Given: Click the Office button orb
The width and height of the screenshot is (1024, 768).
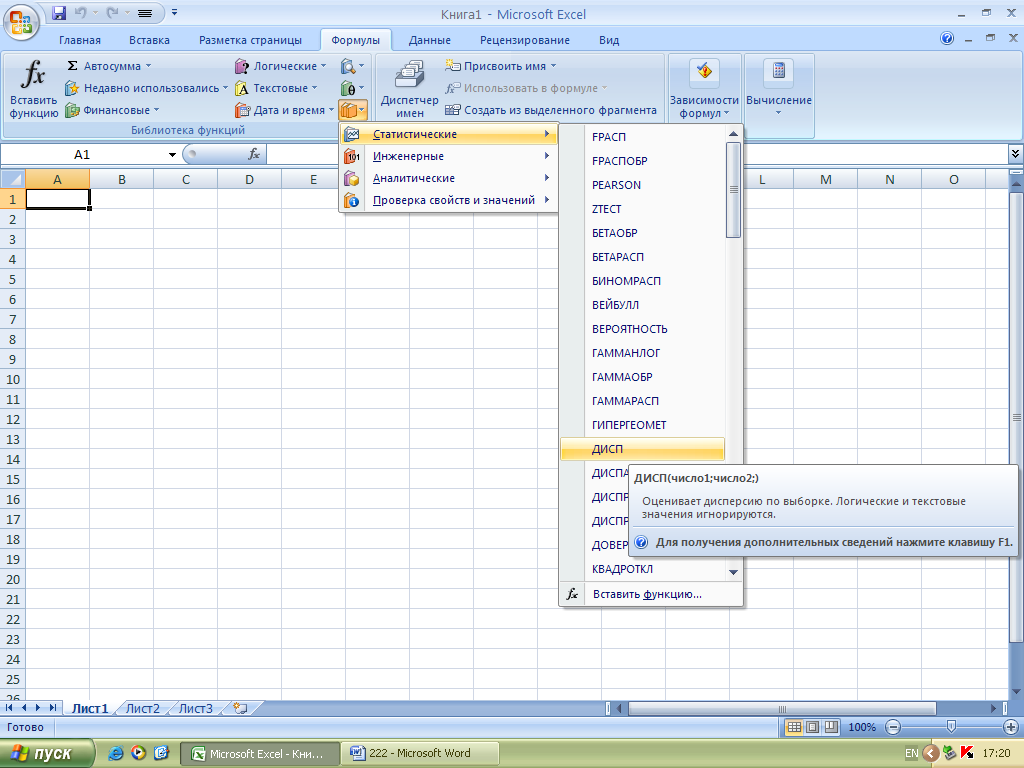Looking at the screenshot, I should [x=21, y=24].
